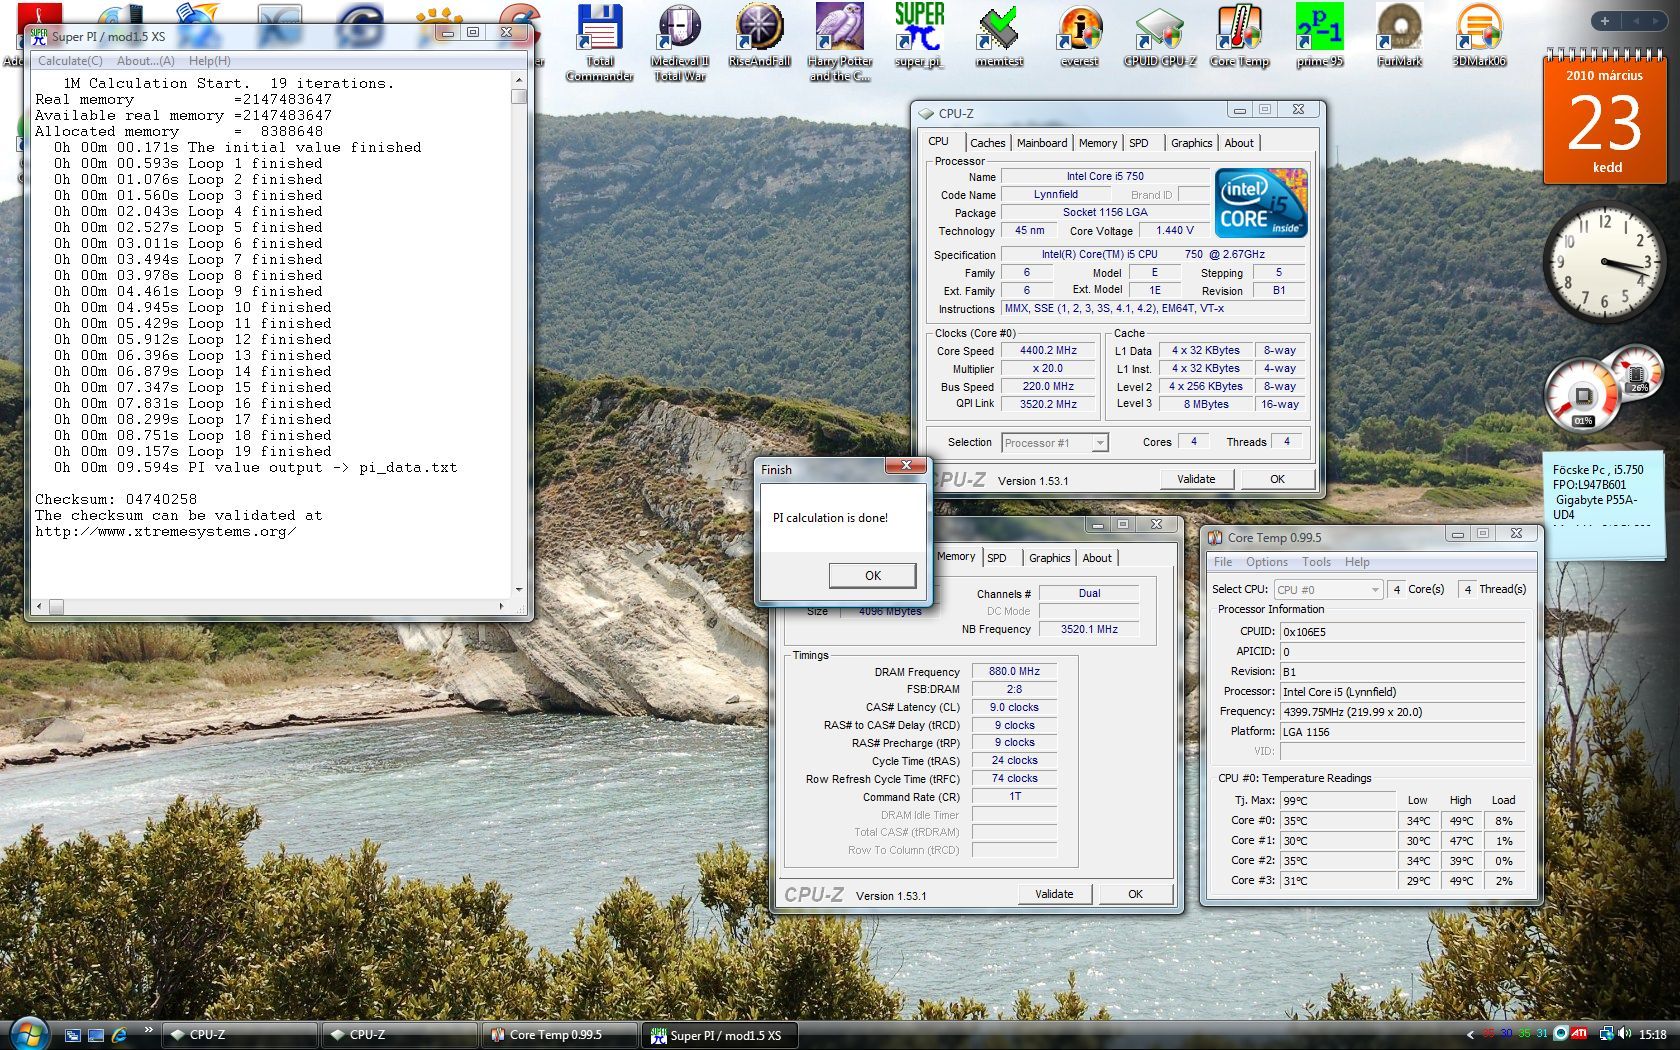The width and height of the screenshot is (1680, 1050).
Task: Click the ATI tray icon
Action: point(1579,1034)
